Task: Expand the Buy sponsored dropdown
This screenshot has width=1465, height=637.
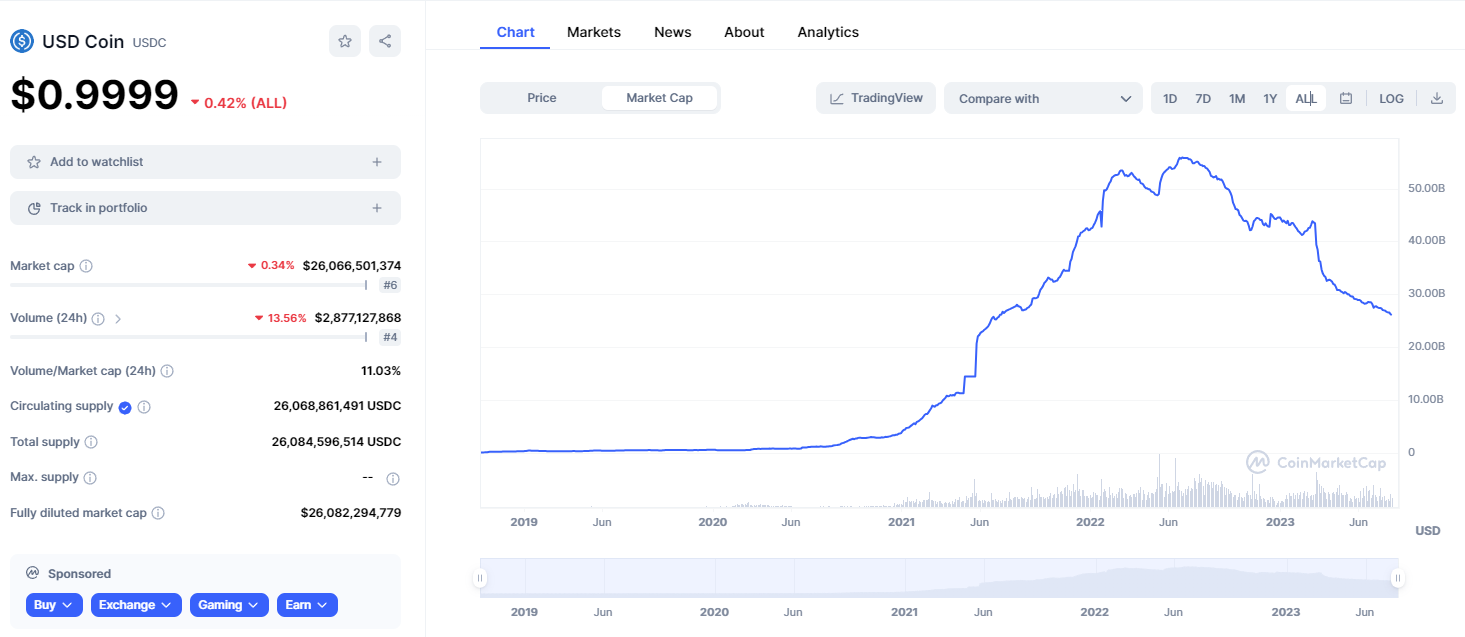Action: [55, 605]
